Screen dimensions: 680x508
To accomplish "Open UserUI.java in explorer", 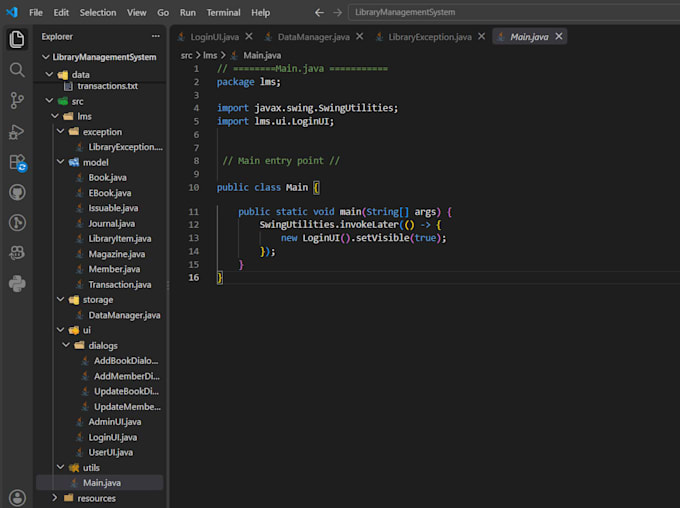I will tap(101, 452).
